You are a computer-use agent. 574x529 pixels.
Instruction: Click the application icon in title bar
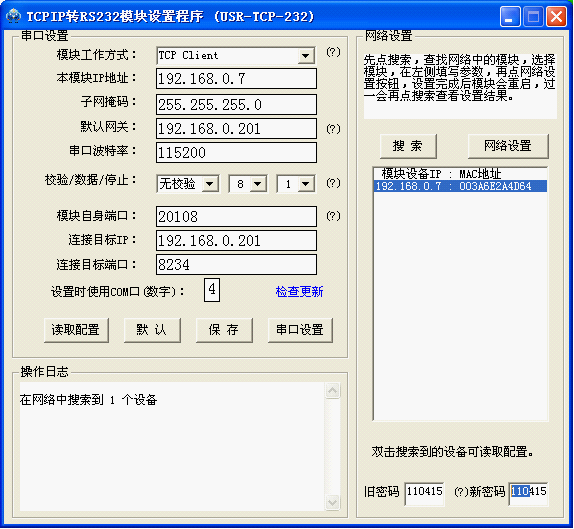tap(14, 16)
